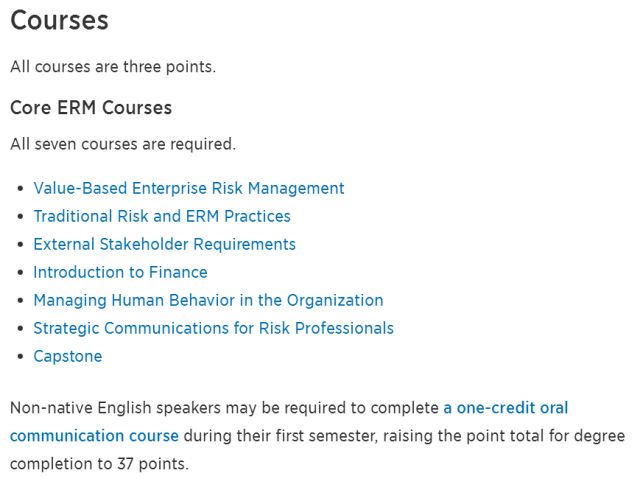Visit External Stakeholder Requirements course page

(164, 244)
